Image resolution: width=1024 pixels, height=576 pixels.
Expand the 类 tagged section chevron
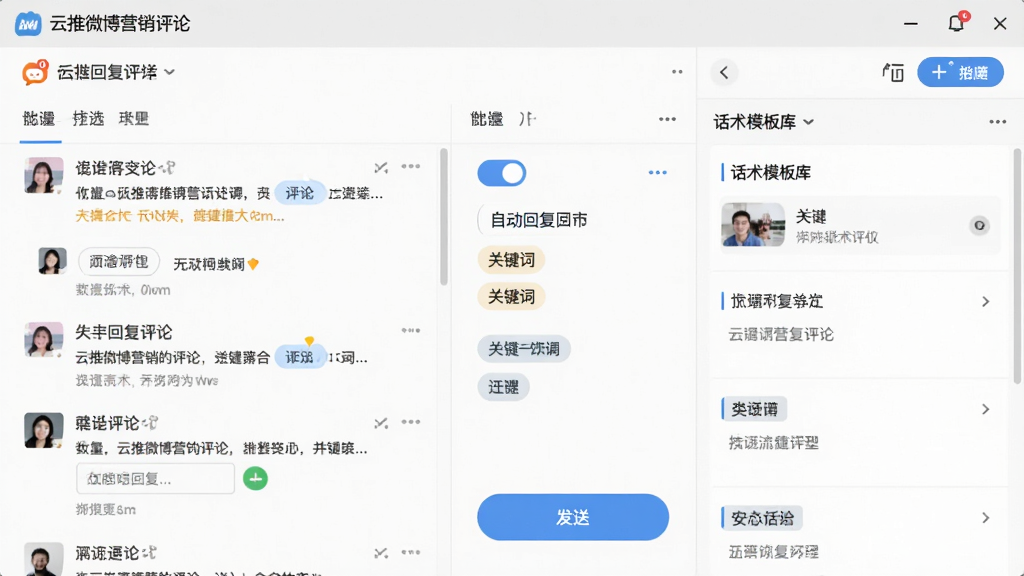pos(985,409)
